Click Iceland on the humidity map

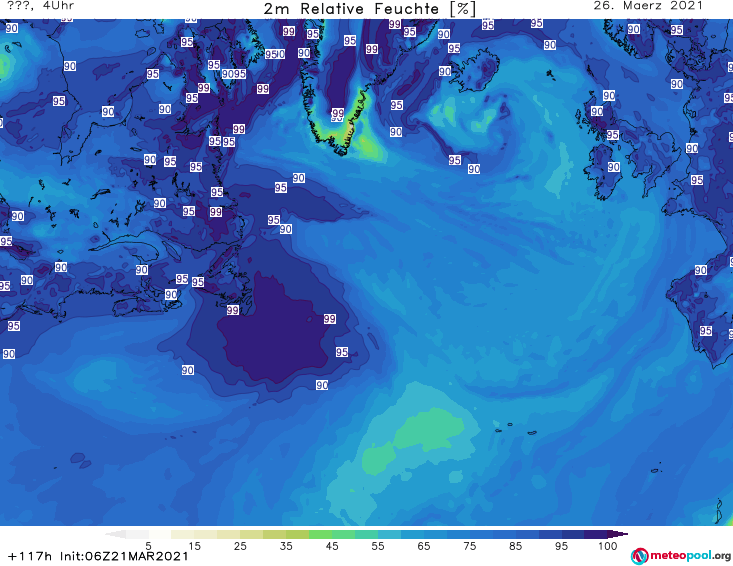(x=474, y=71)
